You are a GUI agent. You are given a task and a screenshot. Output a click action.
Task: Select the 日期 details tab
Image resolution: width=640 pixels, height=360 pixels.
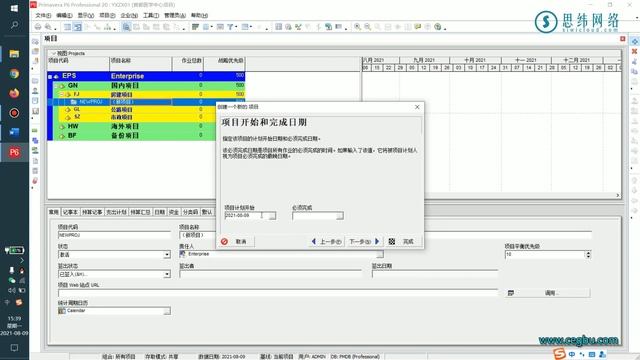pos(160,212)
